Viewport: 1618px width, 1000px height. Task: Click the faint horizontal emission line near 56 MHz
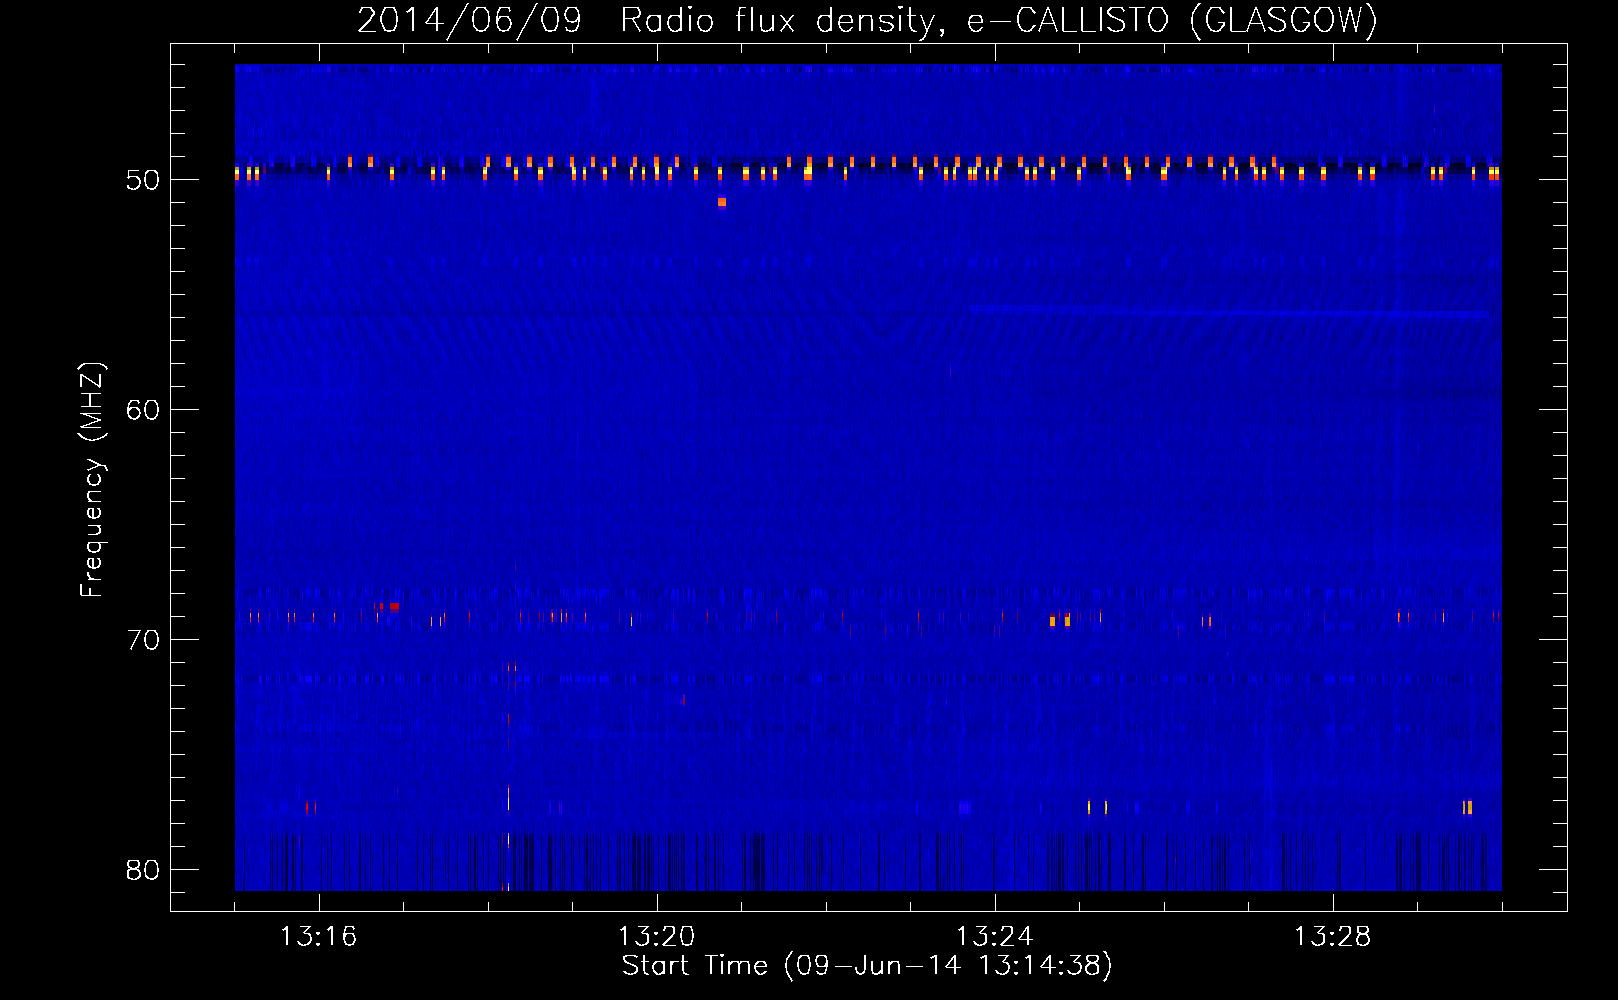(x=1230, y=313)
